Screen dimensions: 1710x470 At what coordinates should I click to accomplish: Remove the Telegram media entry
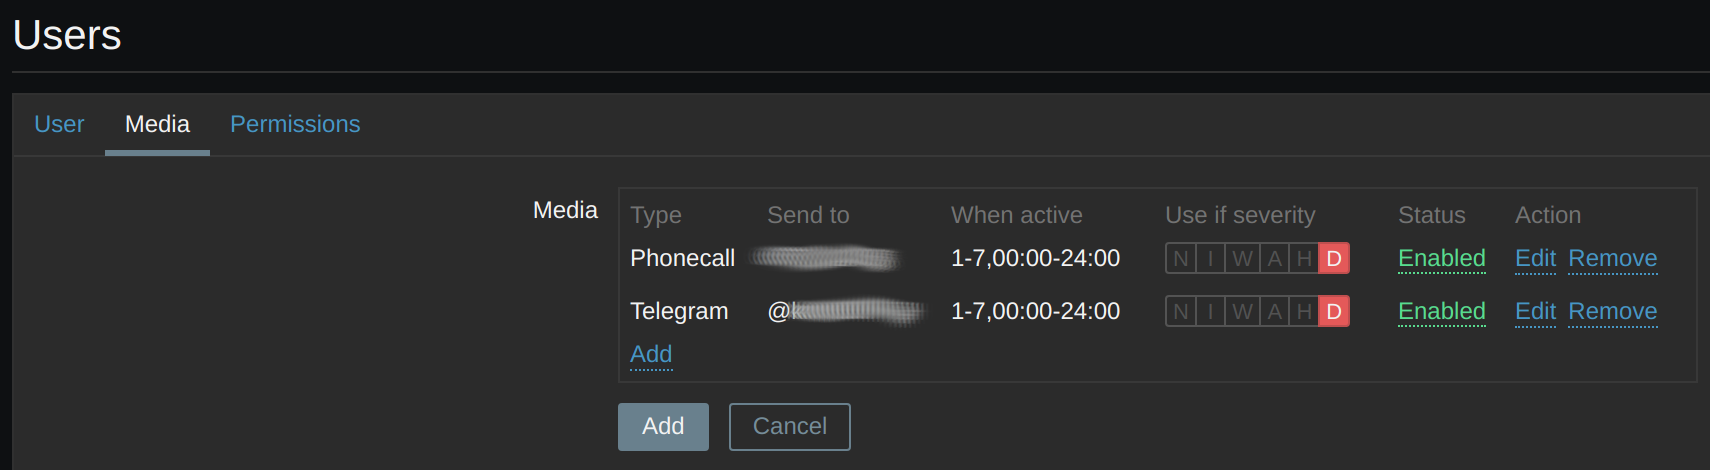(x=1612, y=312)
